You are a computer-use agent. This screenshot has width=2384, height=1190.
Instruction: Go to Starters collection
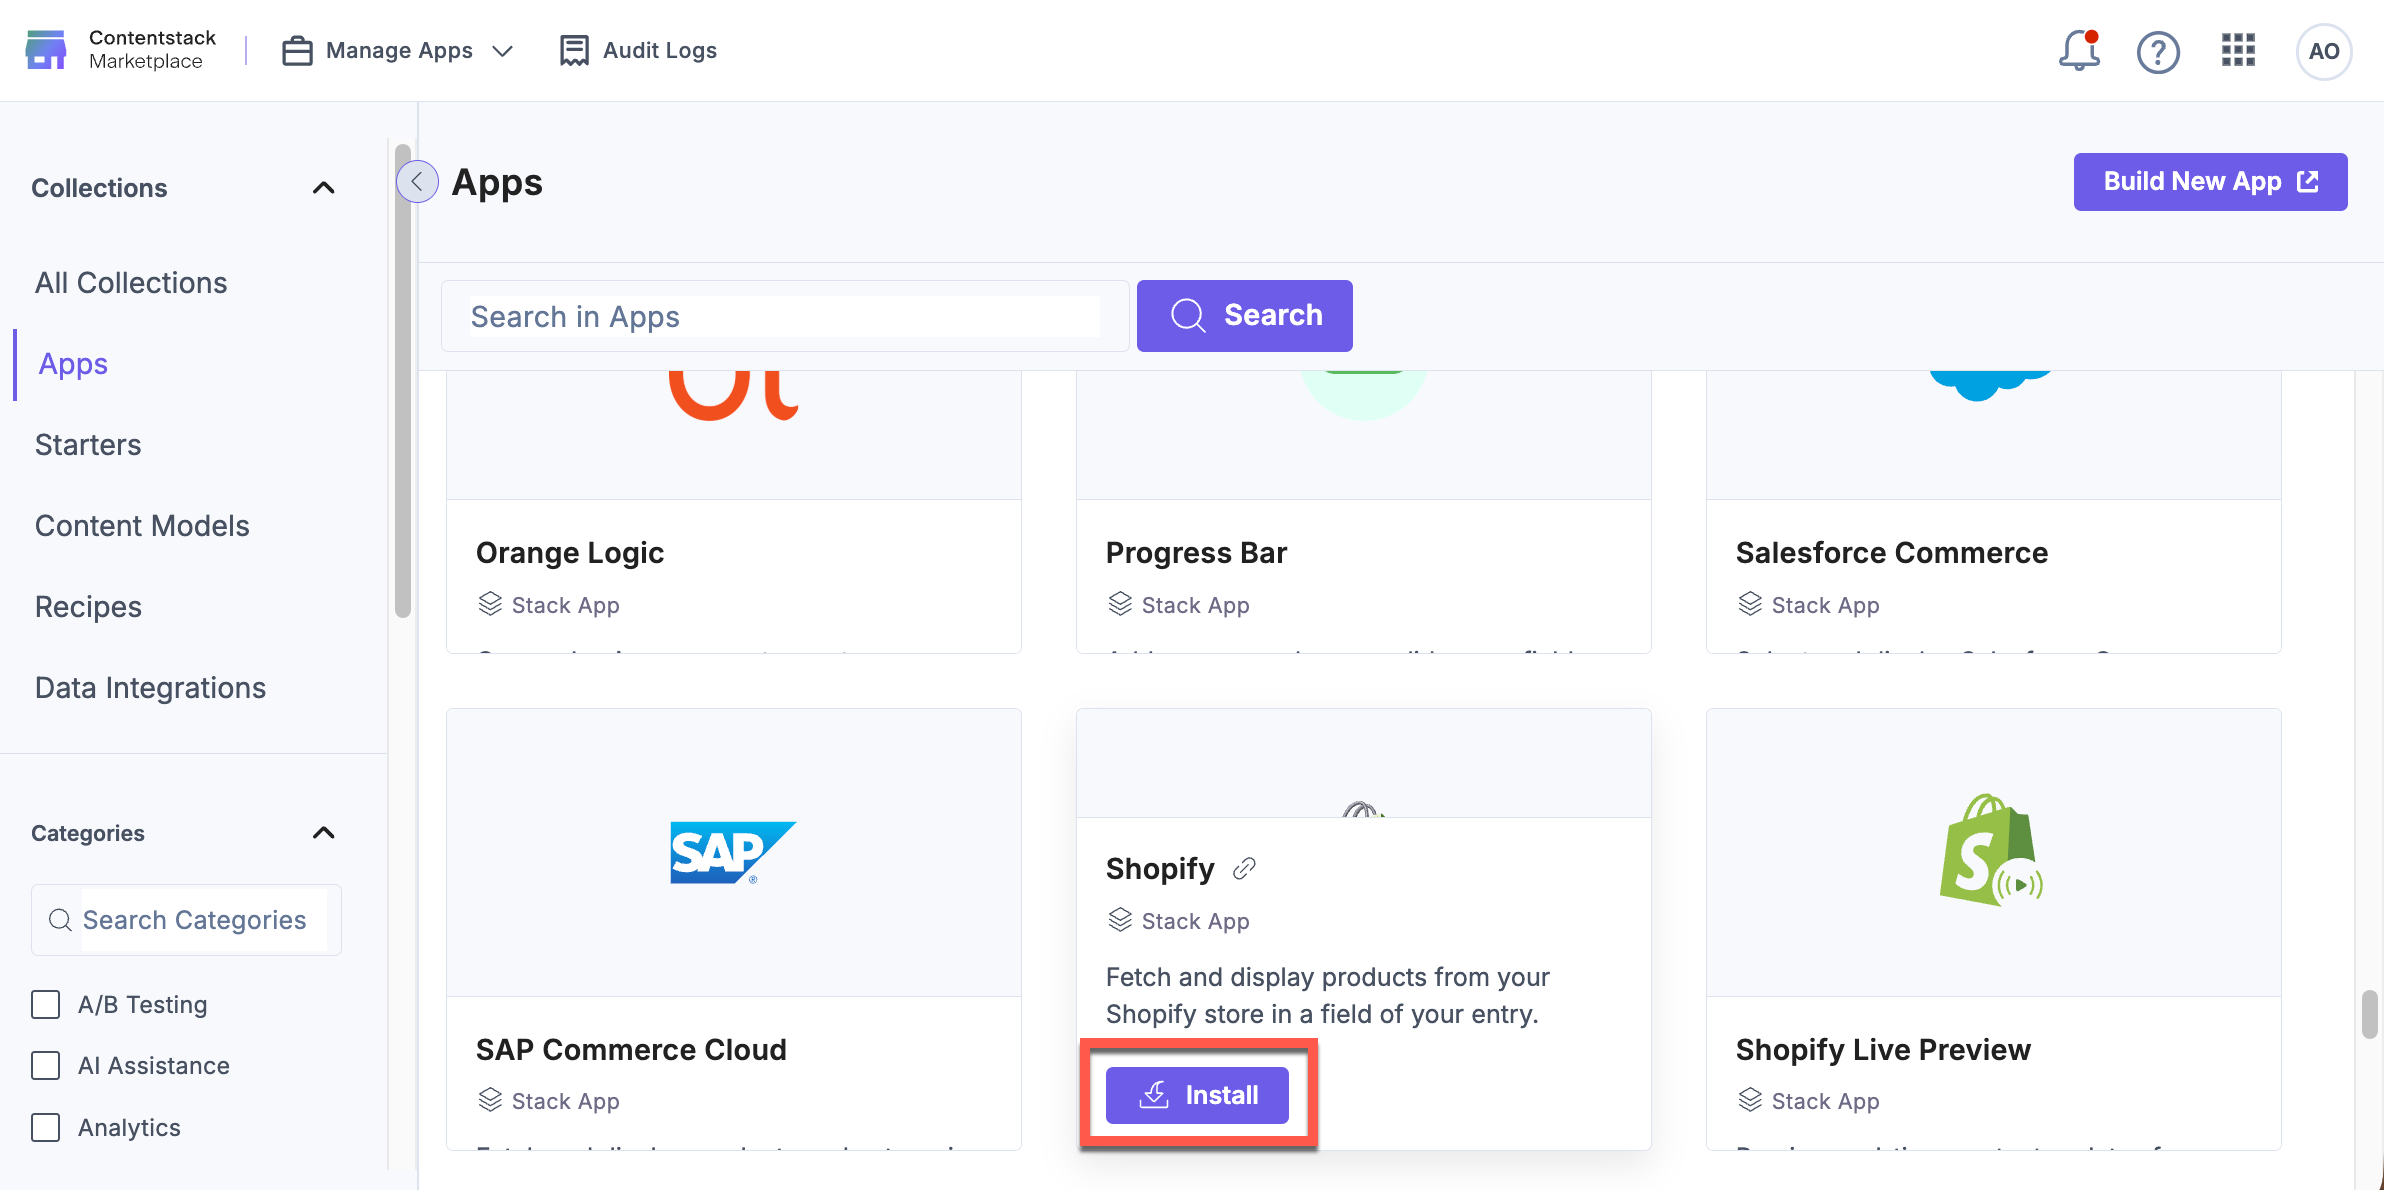click(x=88, y=445)
